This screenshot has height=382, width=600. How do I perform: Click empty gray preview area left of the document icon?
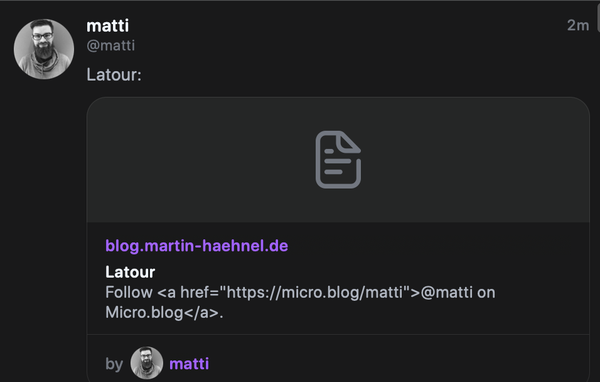tap(201, 160)
